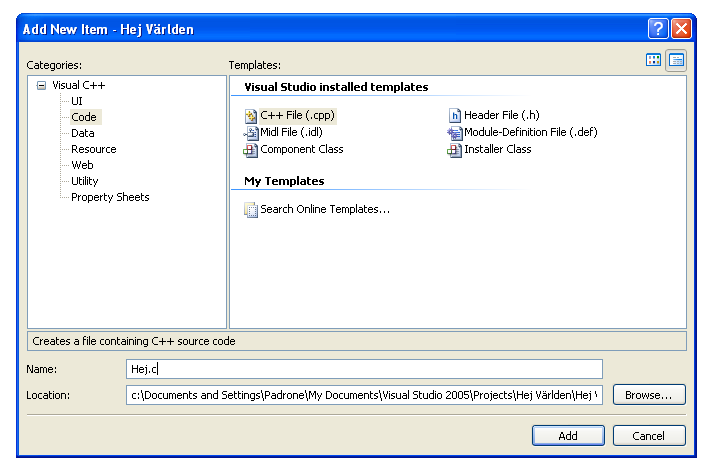Open dialog help with question mark button
715x475 pixels.
(x=658, y=29)
